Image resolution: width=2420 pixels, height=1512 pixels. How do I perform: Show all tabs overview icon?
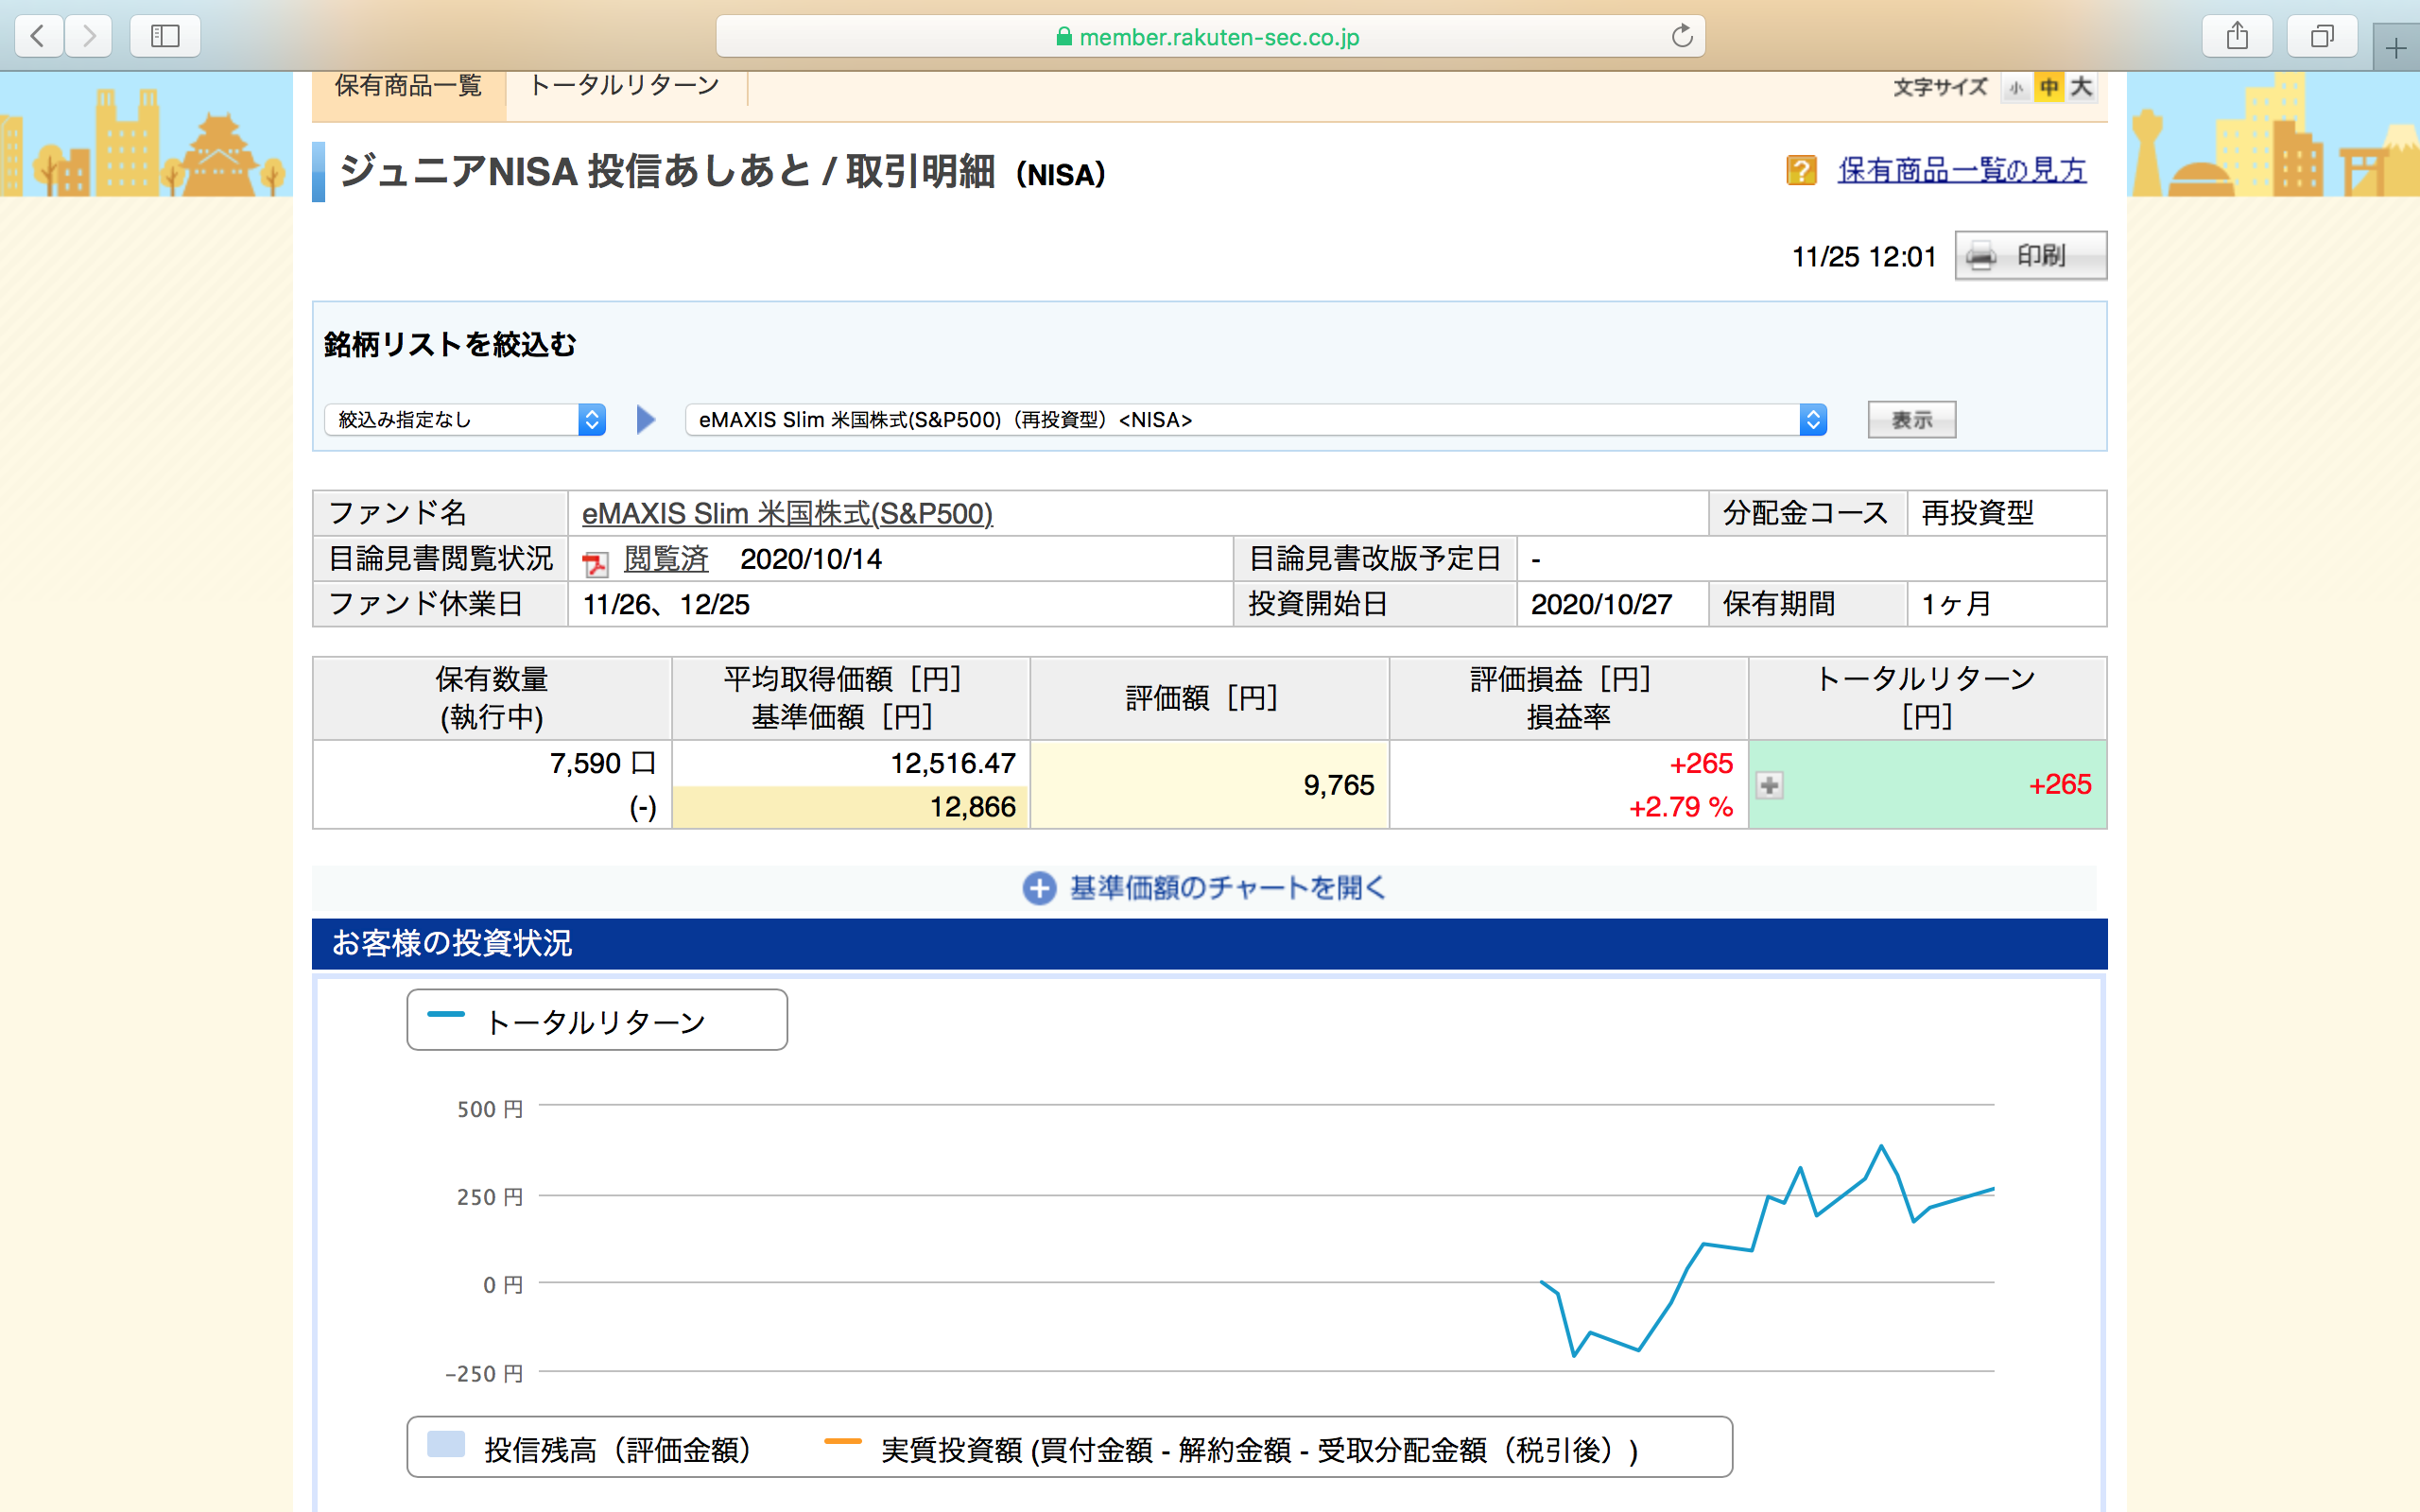[x=2322, y=37]
